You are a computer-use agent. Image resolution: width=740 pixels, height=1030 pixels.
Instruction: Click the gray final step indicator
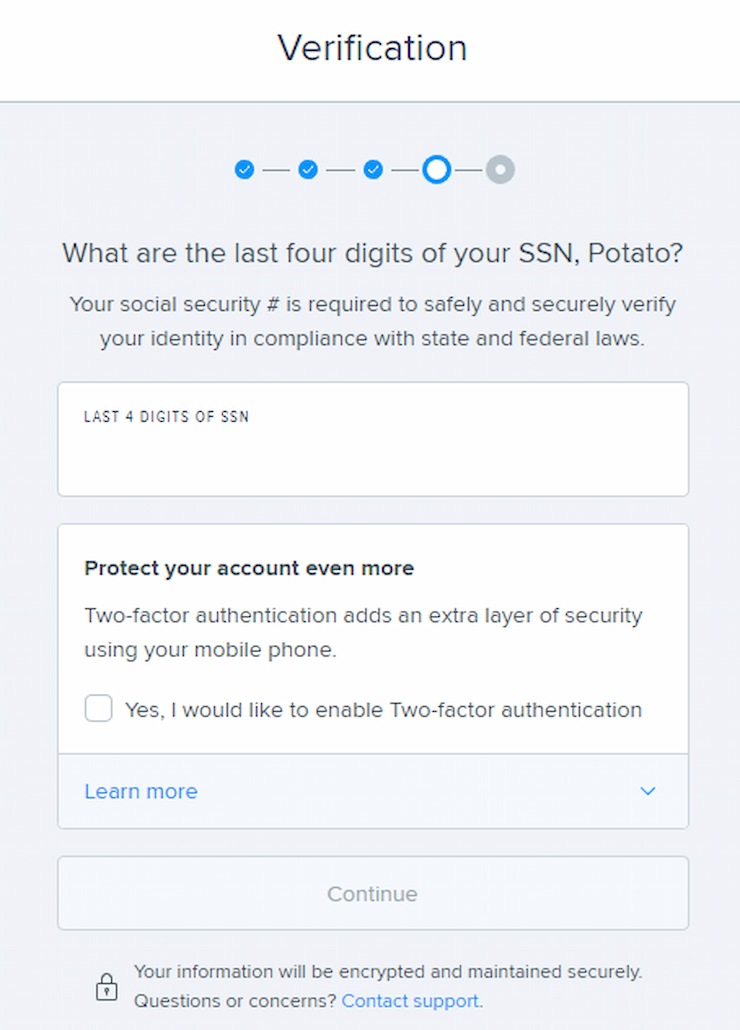[x=500, y=169]
